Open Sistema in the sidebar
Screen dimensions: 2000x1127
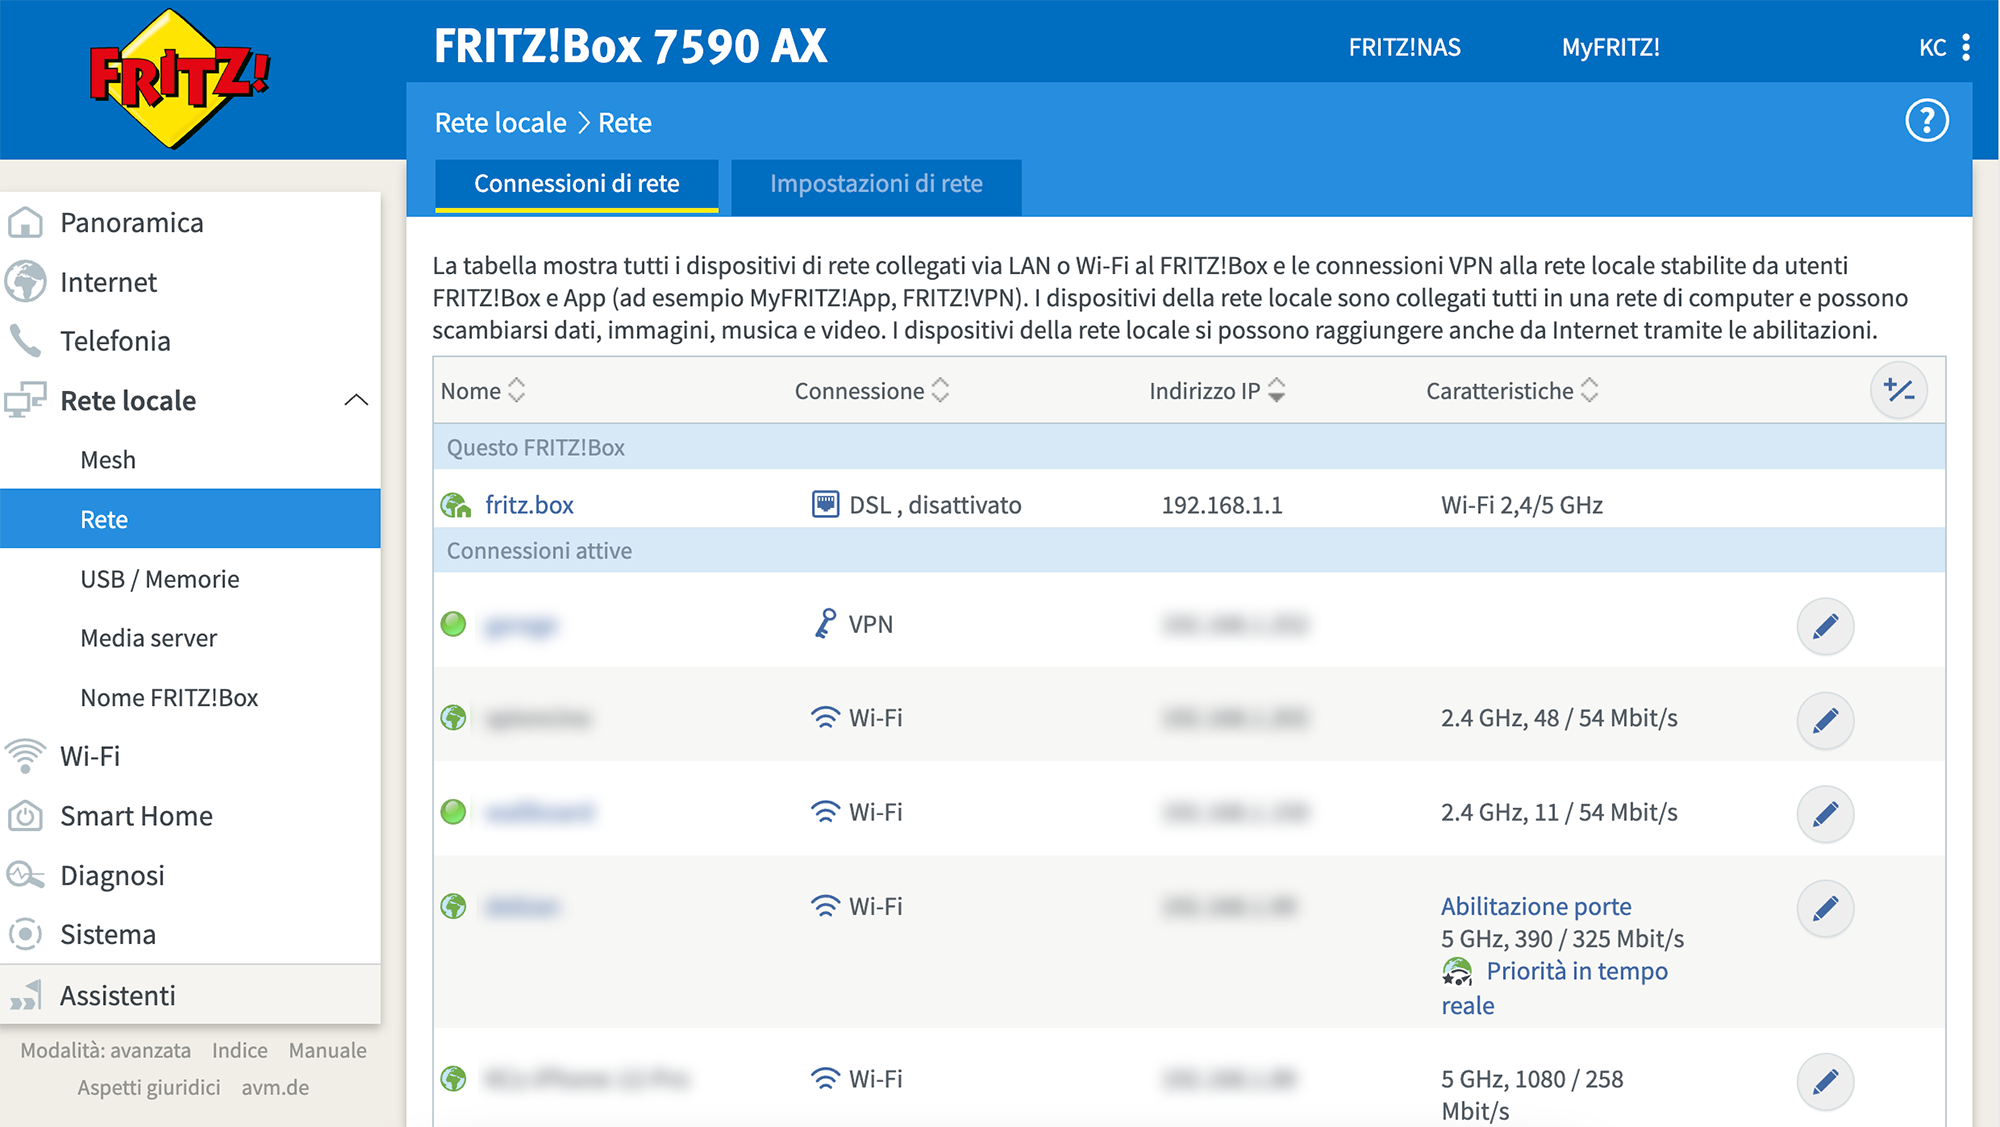point(108,934)
